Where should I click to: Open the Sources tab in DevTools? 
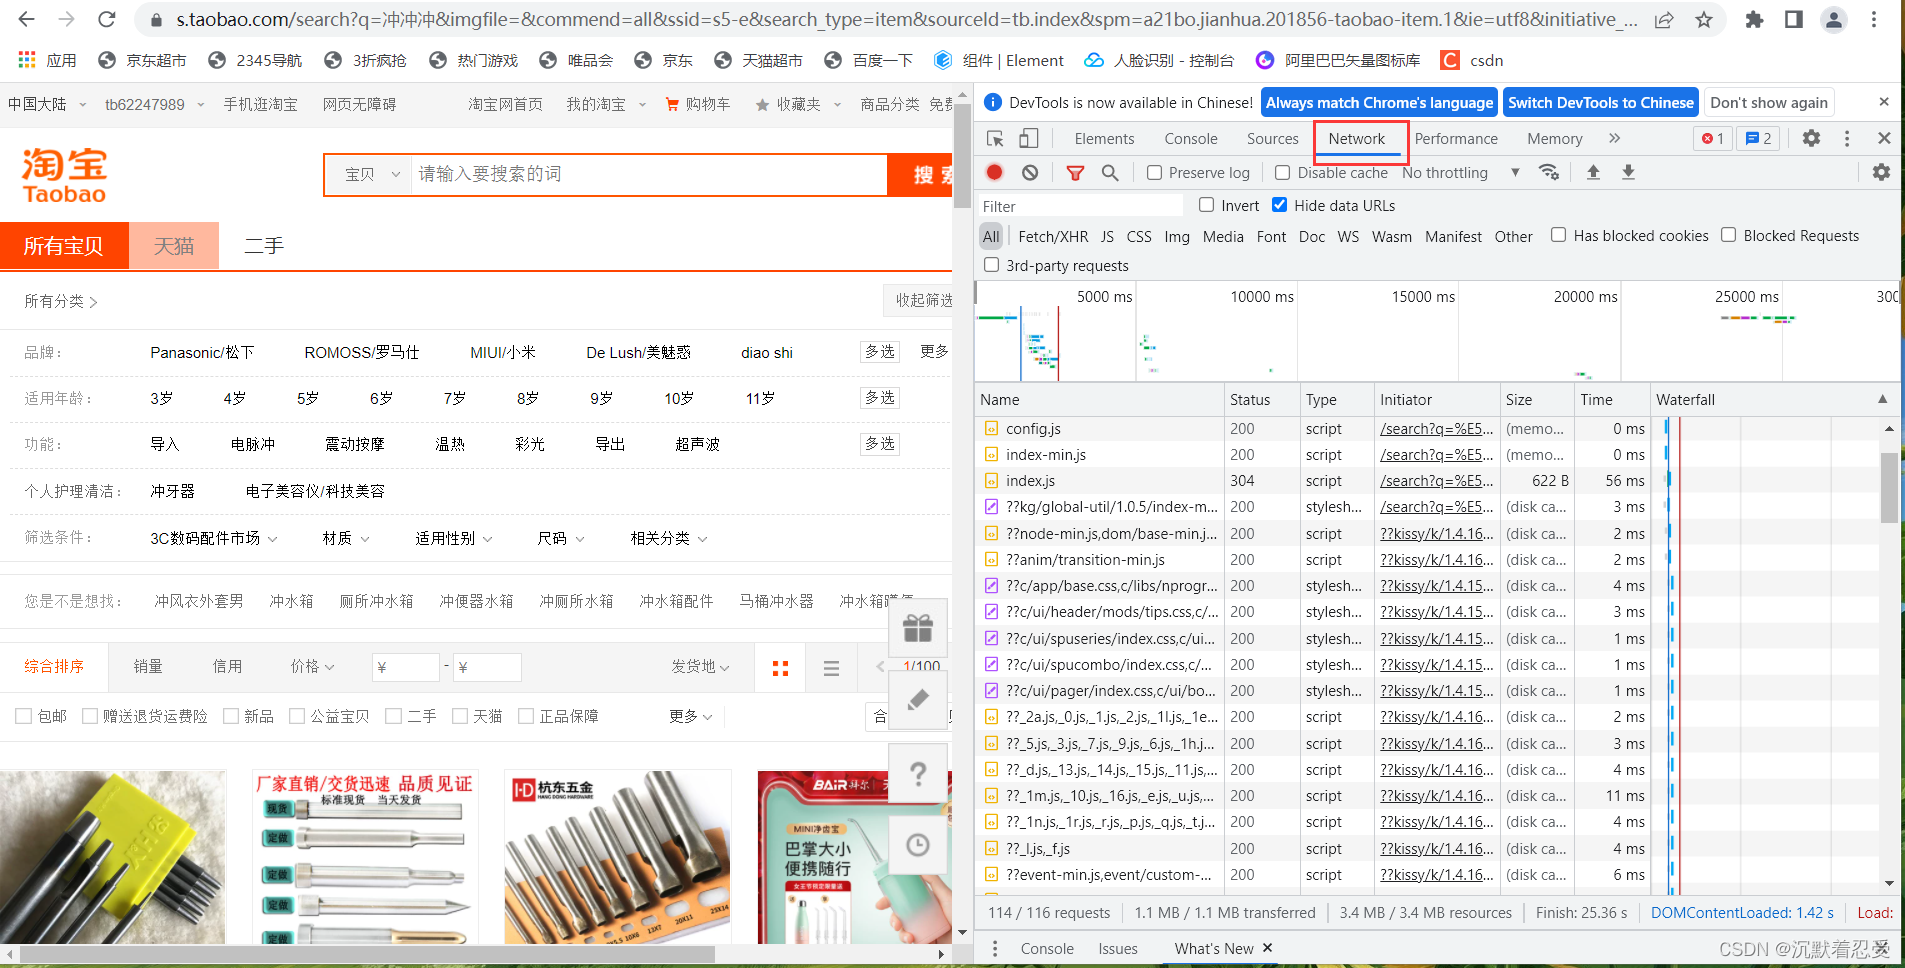(1272, 139)
